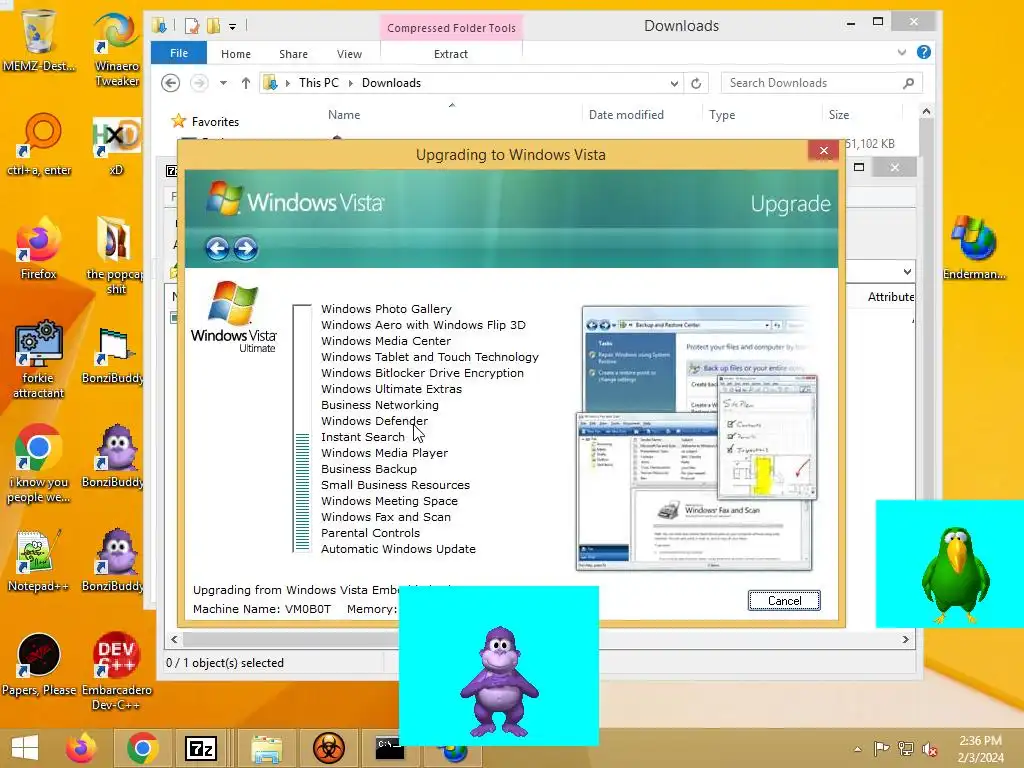Close the Upgrading to Windows Vista dialog
Image resolution: width=1024 pixels, height=768 pixels.
[824, 151]
